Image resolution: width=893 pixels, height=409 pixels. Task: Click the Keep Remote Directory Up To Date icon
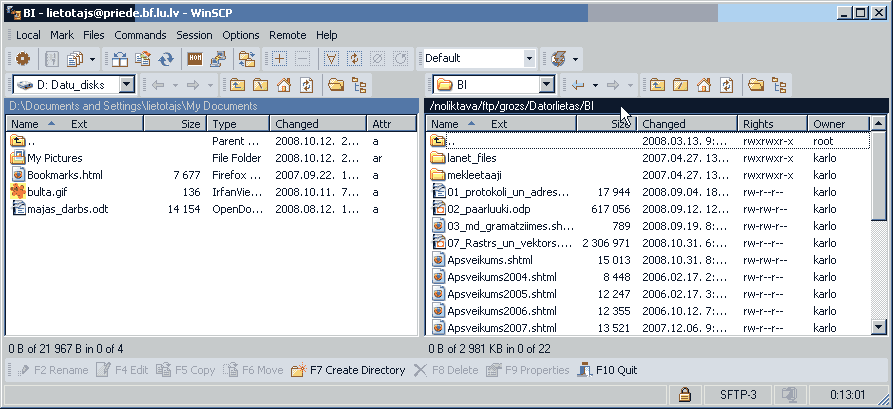[143, 58]
